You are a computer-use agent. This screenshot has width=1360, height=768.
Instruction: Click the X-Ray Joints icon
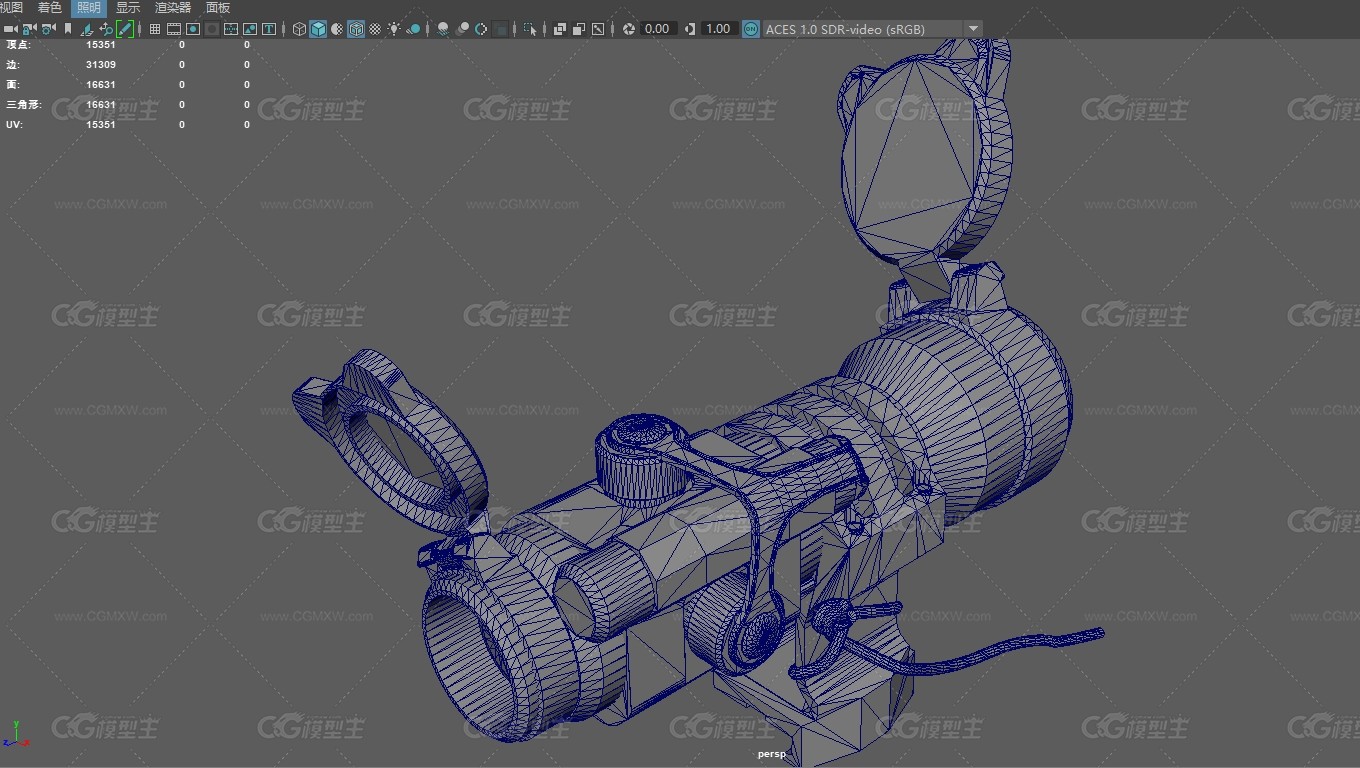pyautogui.click(x=598, y=29)
